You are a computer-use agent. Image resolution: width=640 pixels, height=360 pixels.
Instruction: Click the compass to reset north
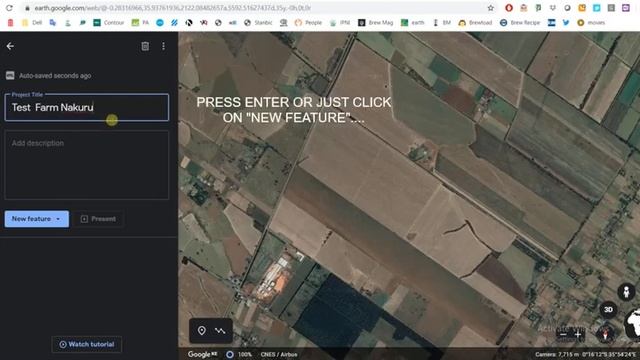click(606, 334)
